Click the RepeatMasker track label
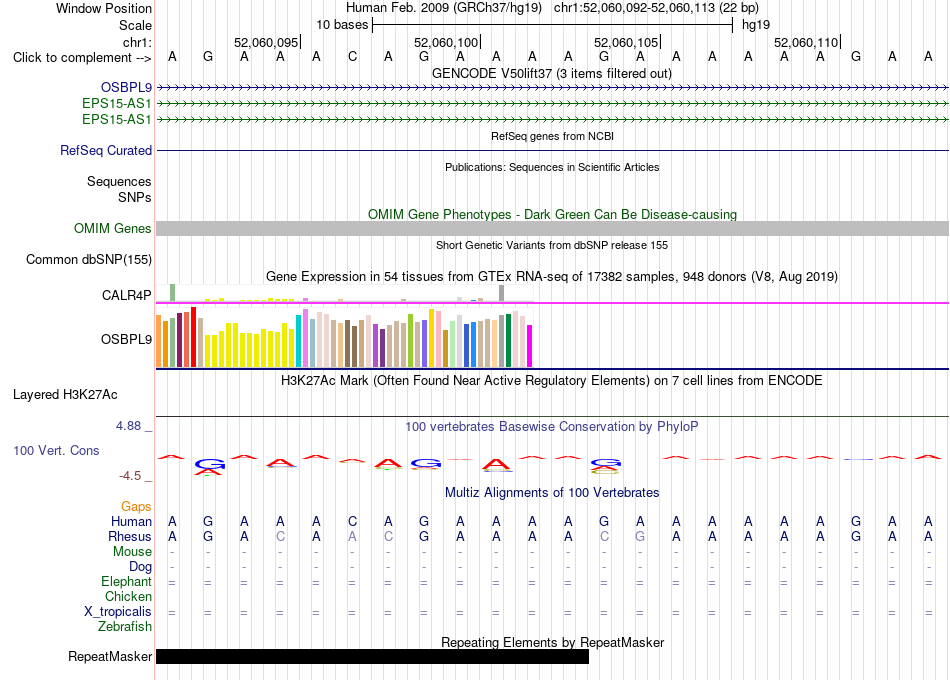The height and width of the screenshot is (680, 950). click(x=110, y=656)
